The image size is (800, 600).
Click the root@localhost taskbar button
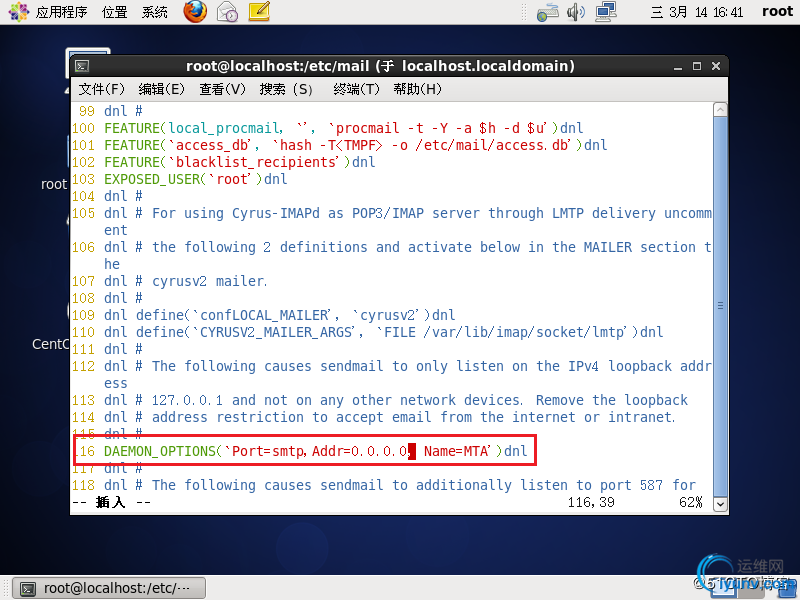point(109,588)
